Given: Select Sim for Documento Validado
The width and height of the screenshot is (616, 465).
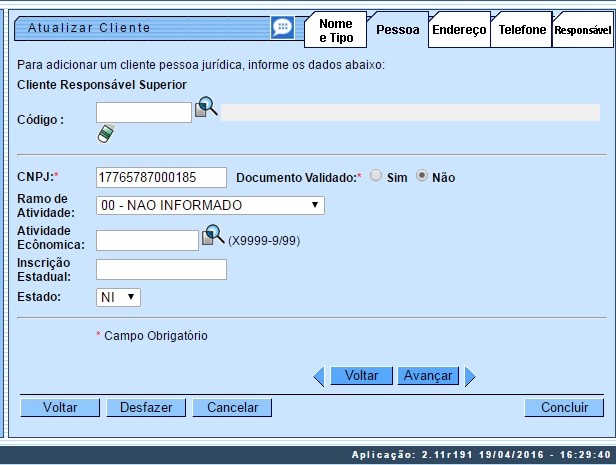Looking at the screenshot, I should coord(376,176).
